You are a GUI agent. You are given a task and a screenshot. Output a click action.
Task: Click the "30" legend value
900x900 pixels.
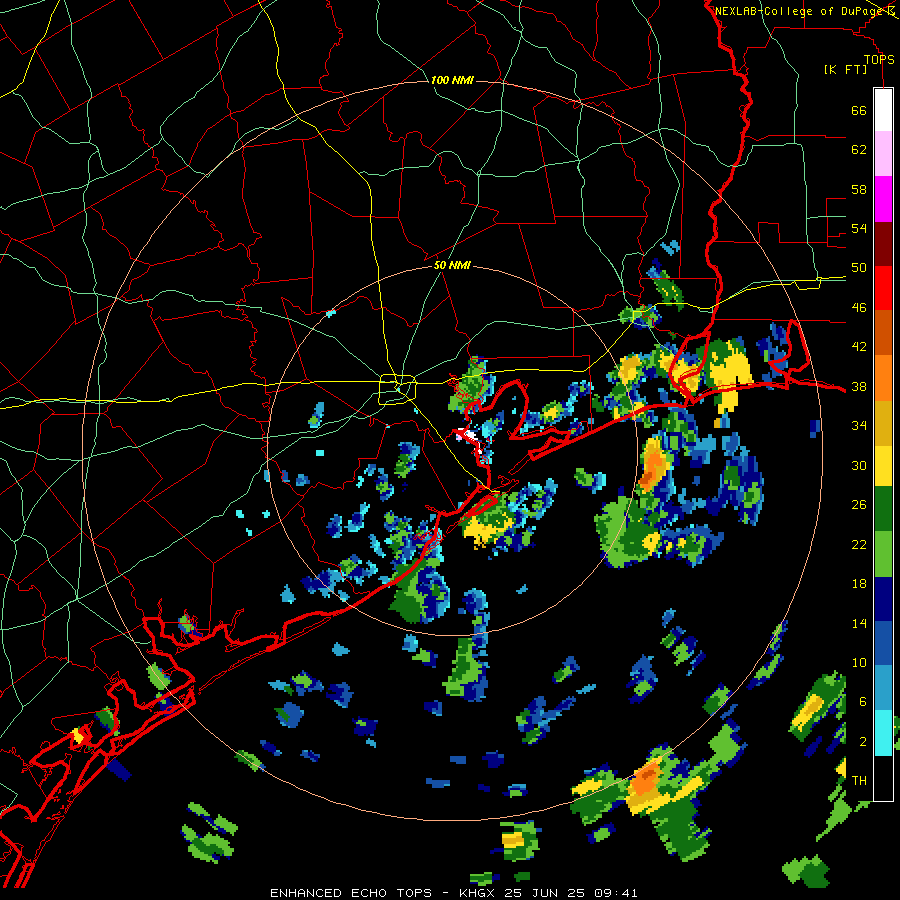pyautogui.click(x=859, y=465)
